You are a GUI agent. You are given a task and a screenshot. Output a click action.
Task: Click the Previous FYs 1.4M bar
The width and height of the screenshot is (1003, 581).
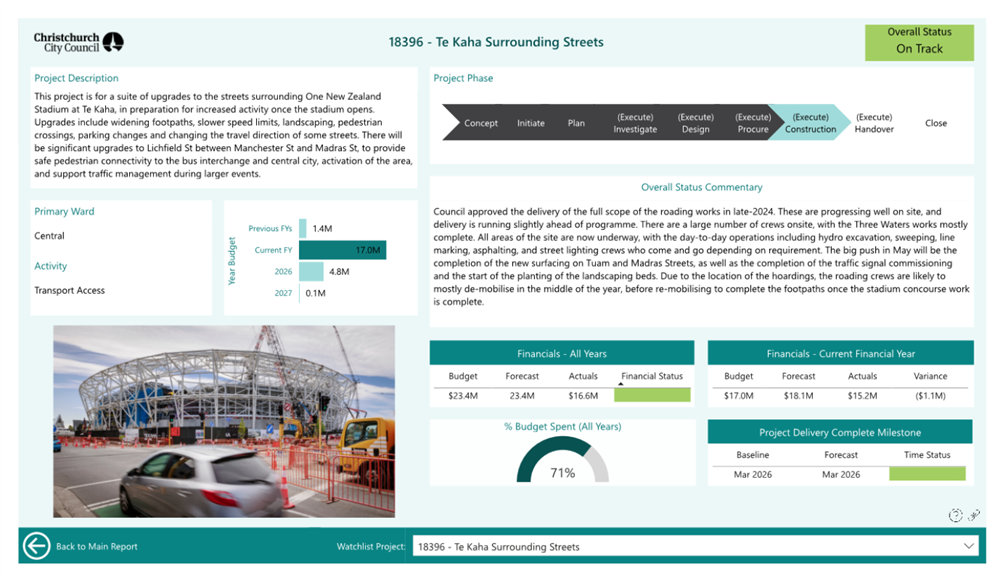(x=303, y=229)
